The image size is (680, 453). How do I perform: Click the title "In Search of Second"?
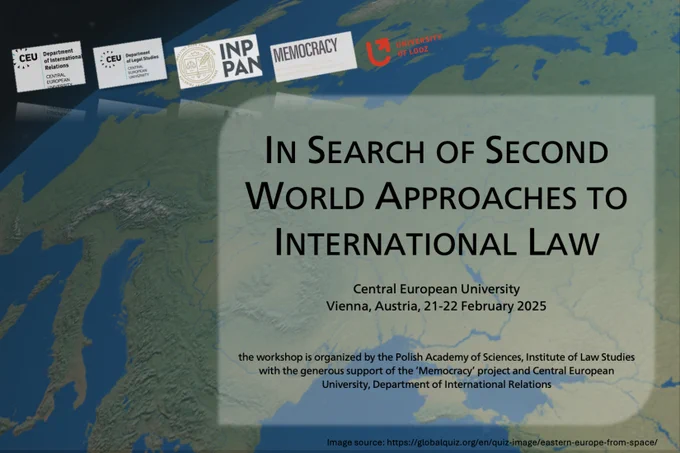(436, 150)
